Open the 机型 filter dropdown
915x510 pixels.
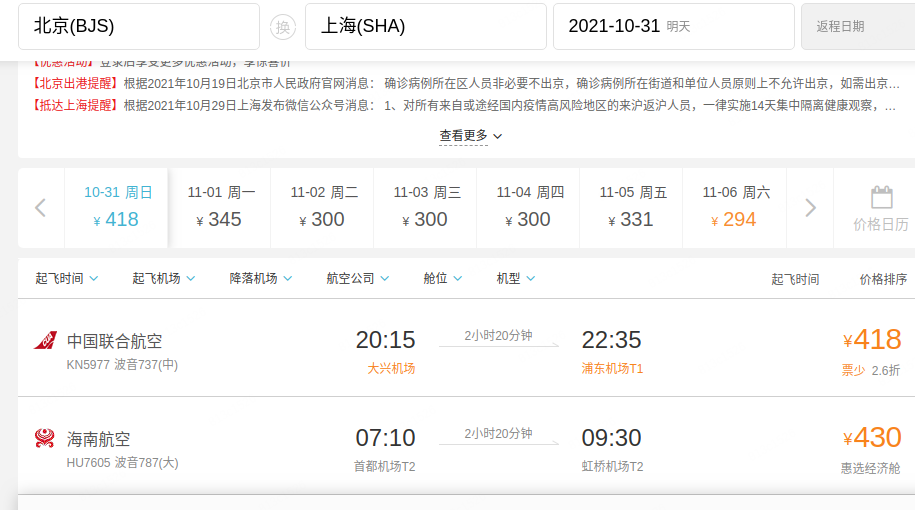[515, 278]
